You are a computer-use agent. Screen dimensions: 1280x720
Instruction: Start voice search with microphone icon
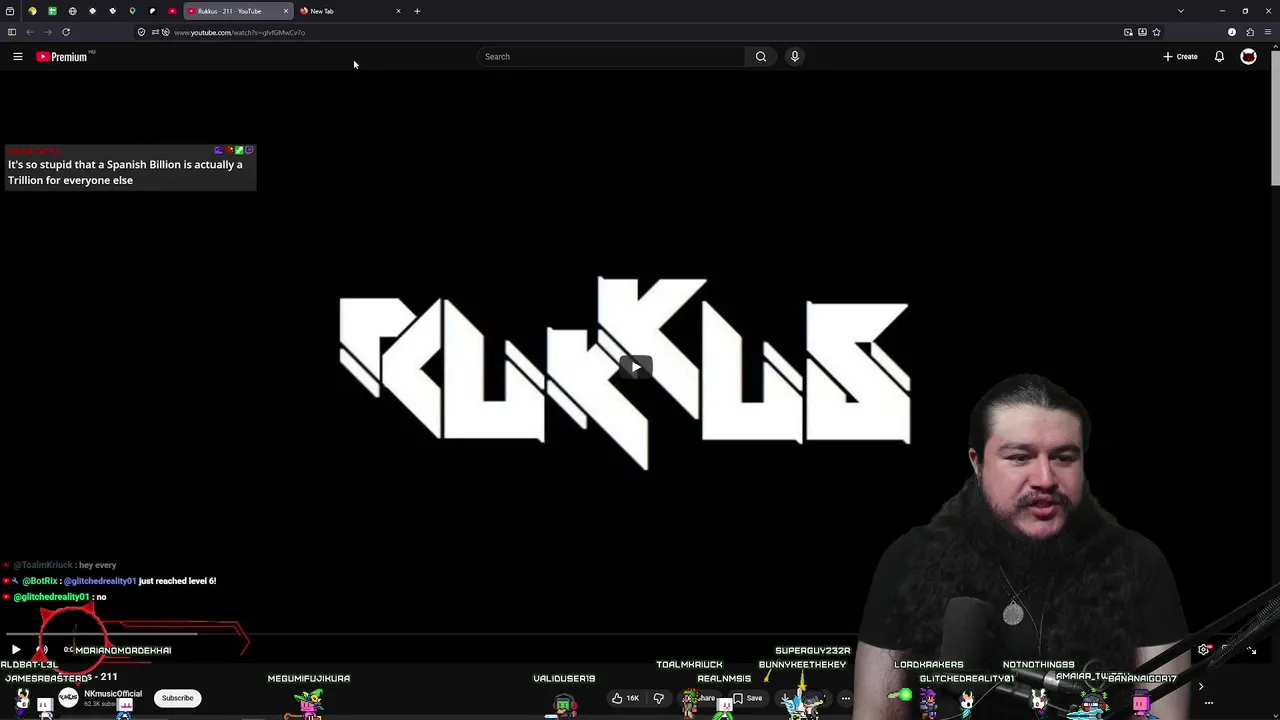pos(795,57)
